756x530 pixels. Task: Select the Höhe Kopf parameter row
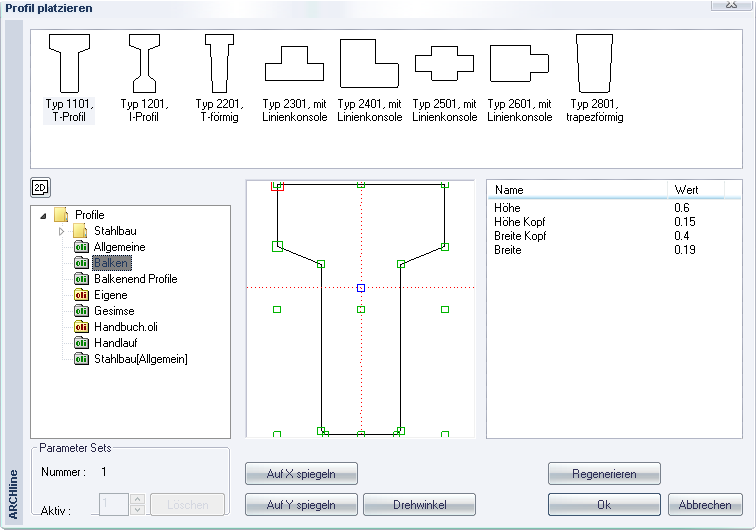pyautogui.click(x=613, y=222)
